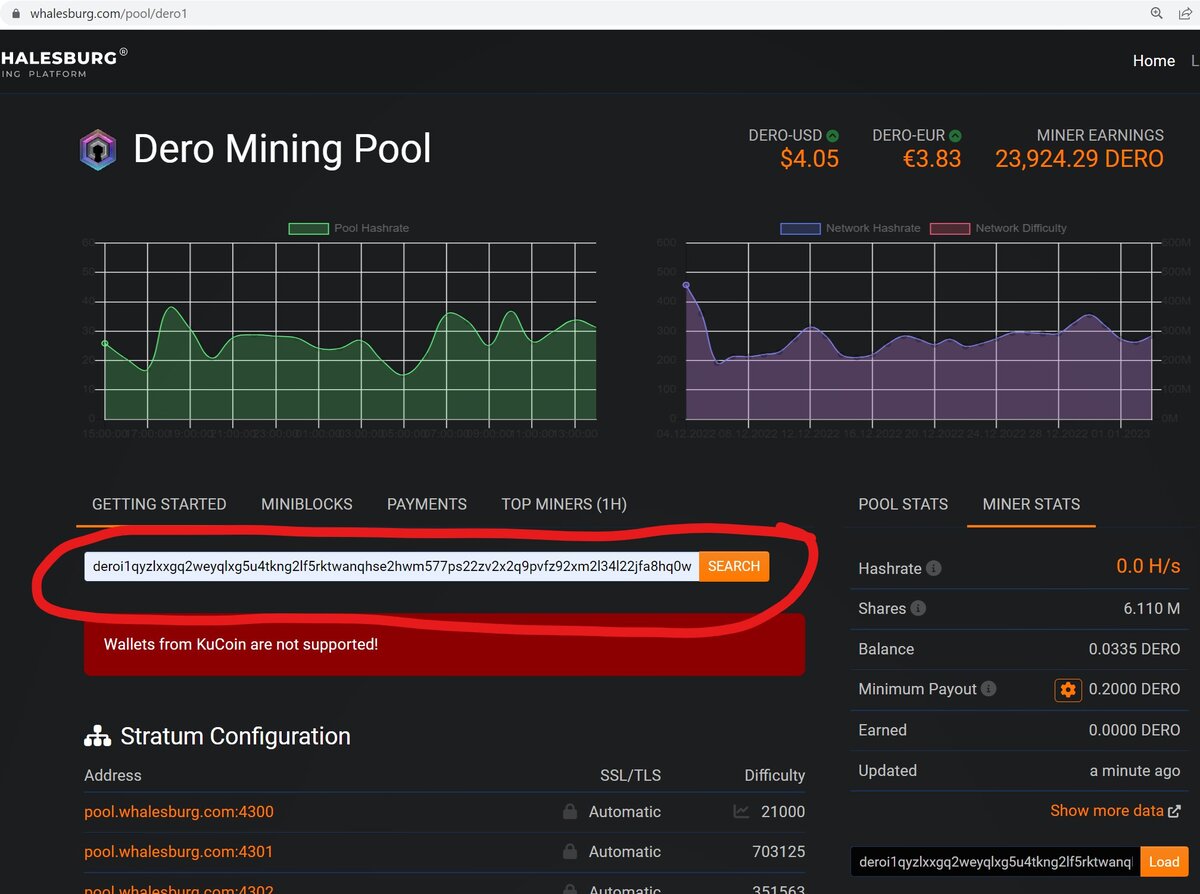Click the browser zoom magnifier icon
The height and width of the screenshot is (894, 1200).
point(1157,14)
